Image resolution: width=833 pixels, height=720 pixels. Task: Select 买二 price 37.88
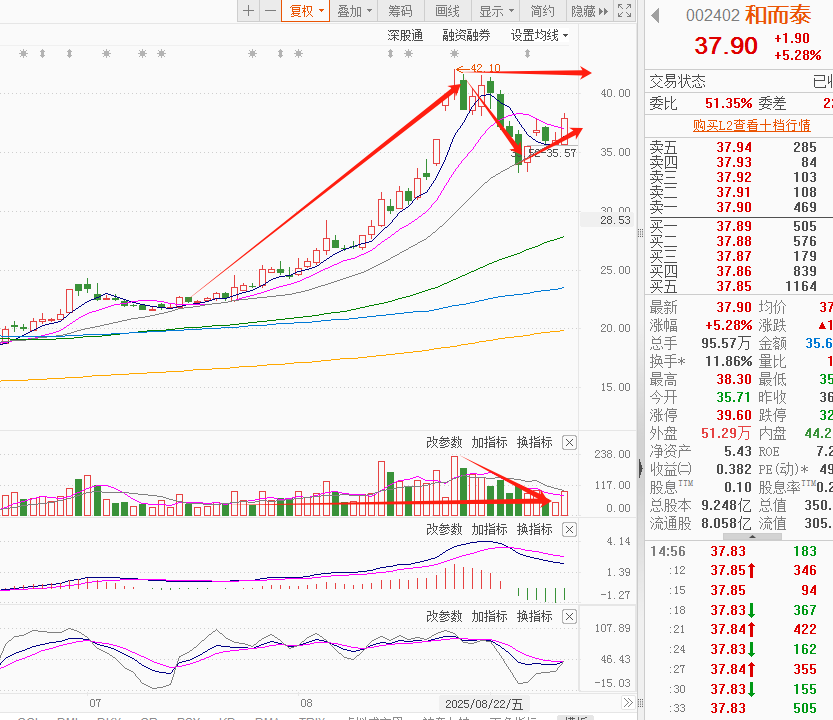pyautogui.click(x=734, y=241)
